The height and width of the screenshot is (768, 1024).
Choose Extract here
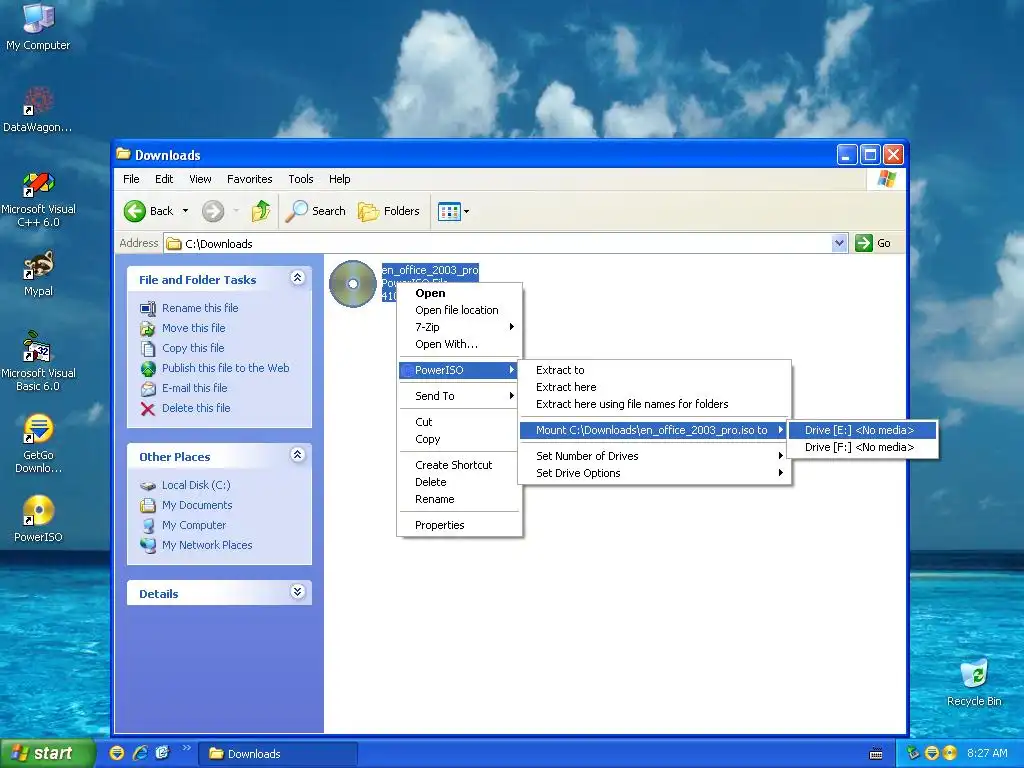pos(654,387)
